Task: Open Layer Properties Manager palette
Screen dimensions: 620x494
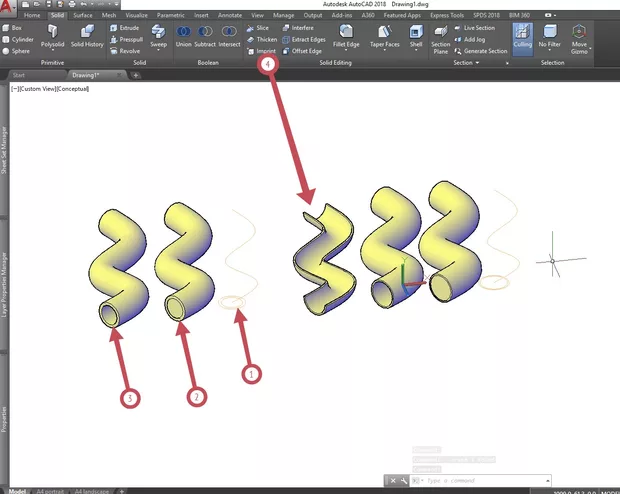Action: coord(4,285)
